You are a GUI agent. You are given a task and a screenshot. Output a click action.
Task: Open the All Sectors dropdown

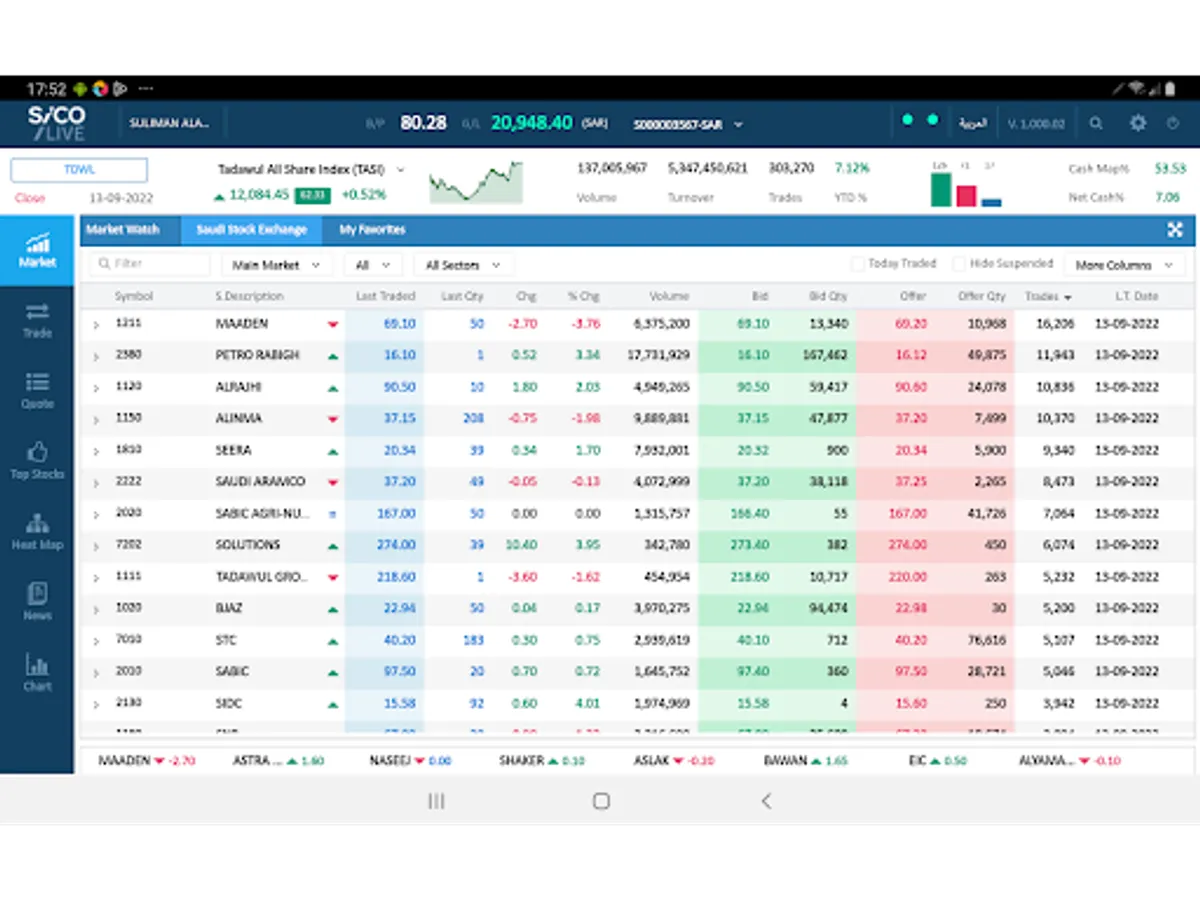(464, 265)
